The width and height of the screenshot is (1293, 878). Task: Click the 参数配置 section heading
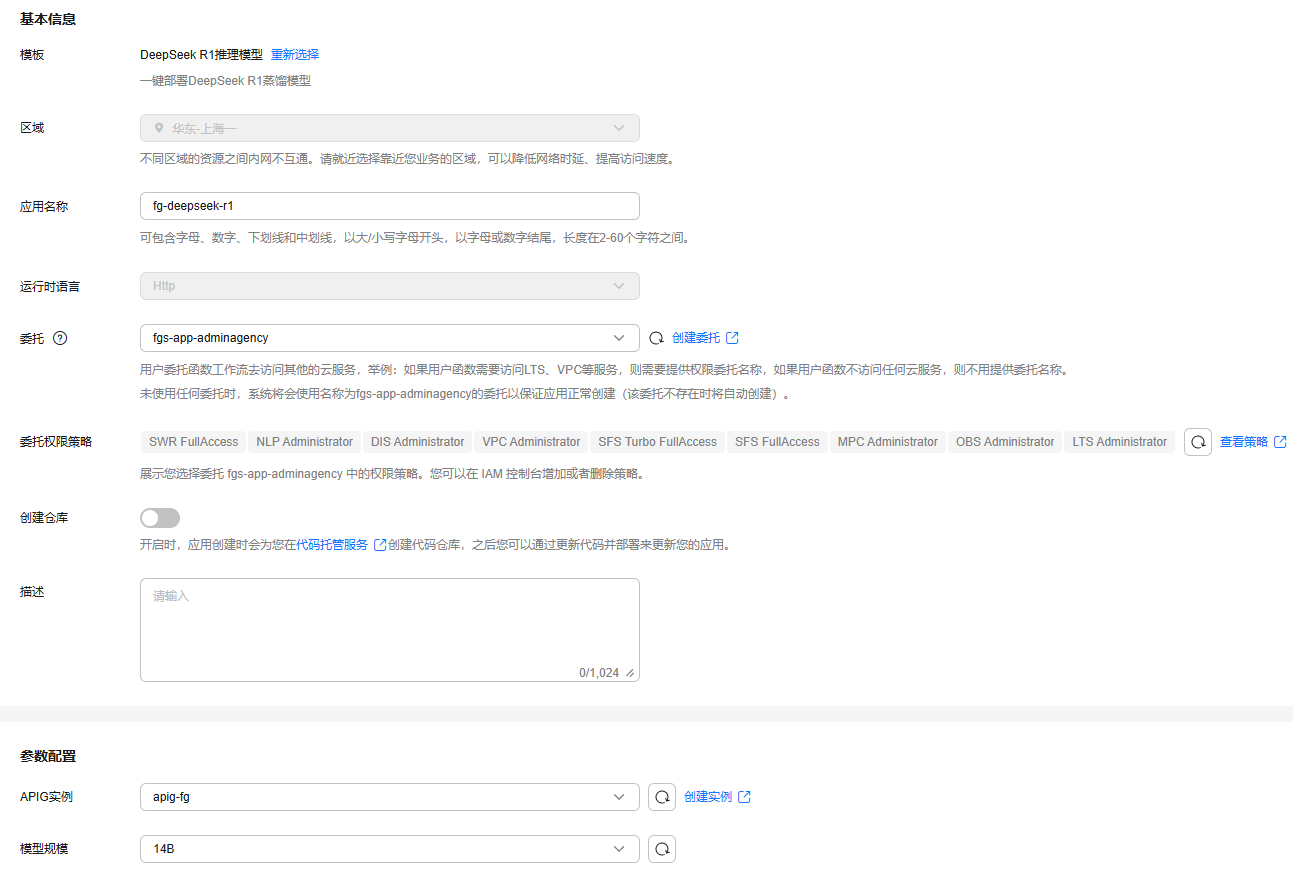coord(48,756)
